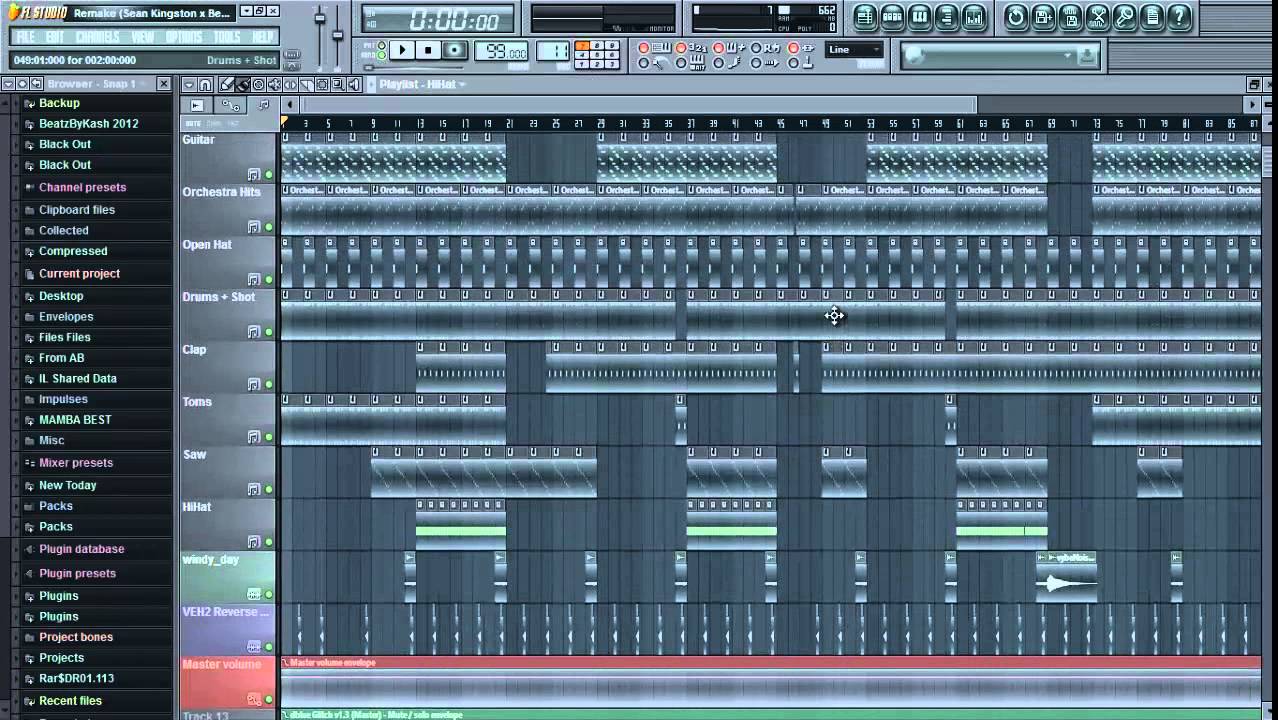1278x720 pixels.
Task: Toggle the step editing mode option
Action: (x=727, y=63)
